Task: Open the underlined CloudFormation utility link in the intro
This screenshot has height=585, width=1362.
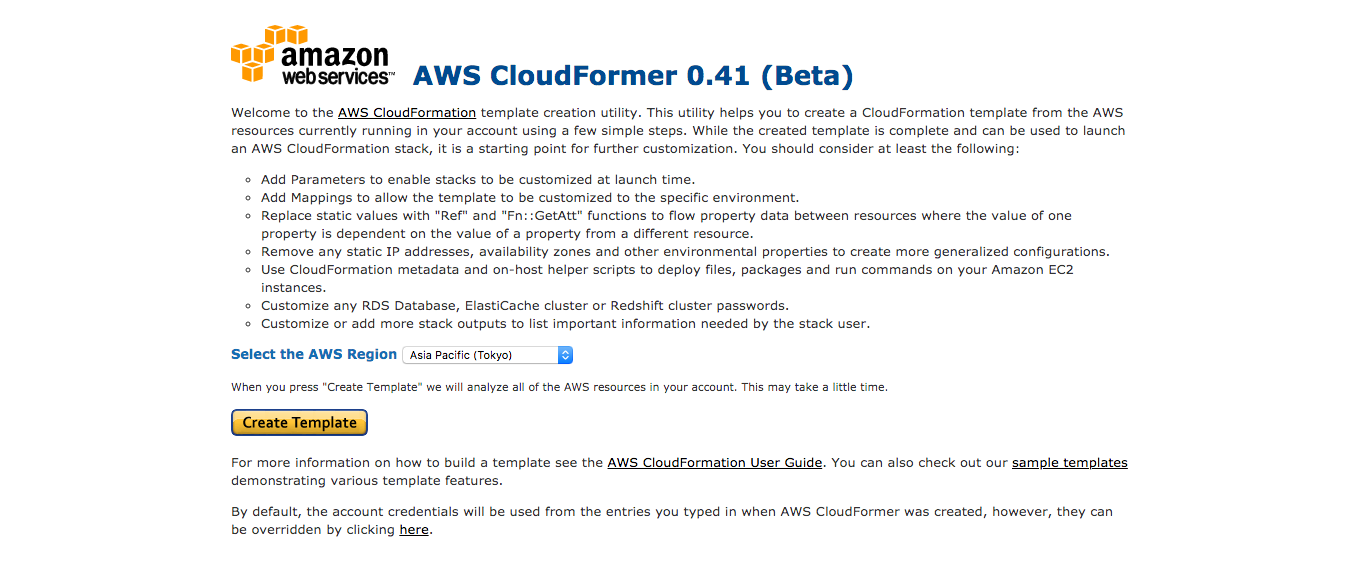Action: (406, 112)
